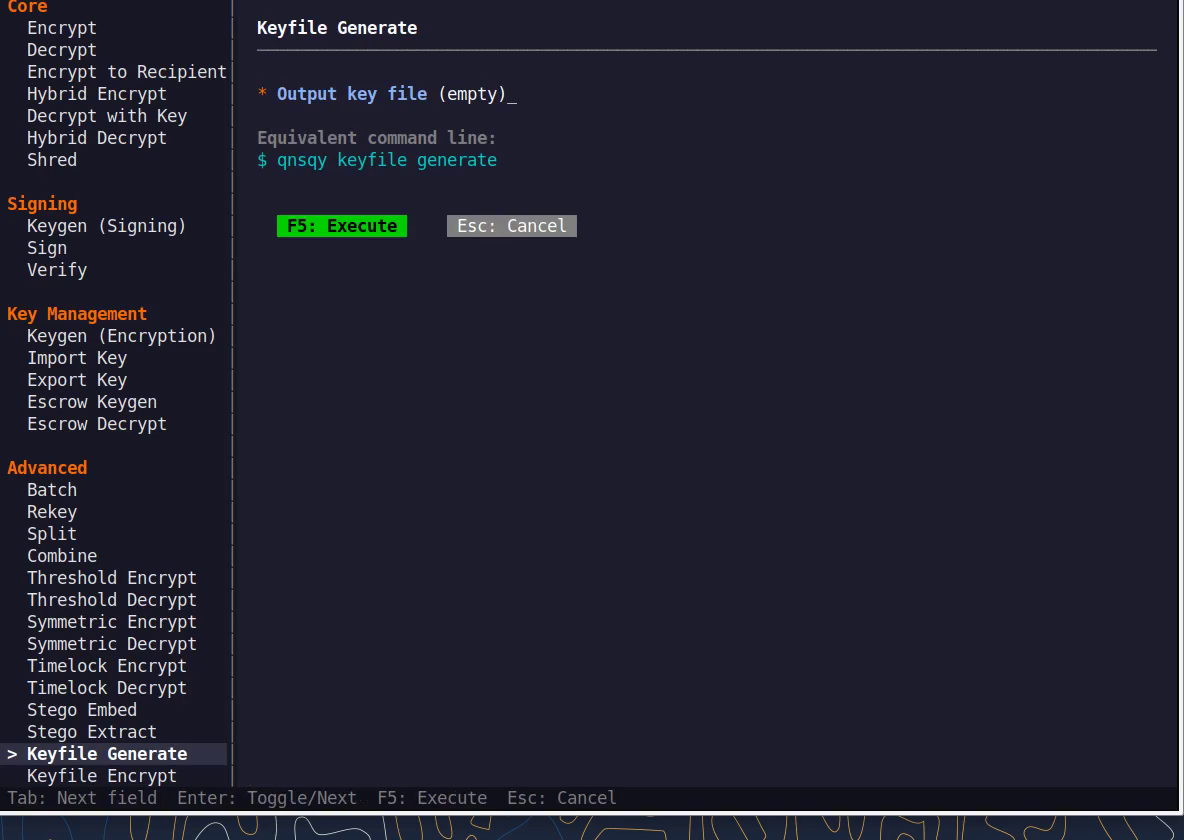Viewport: 1184px width, 840px height.
Task: Open the Shred command
Action: [x=52, y=159]
